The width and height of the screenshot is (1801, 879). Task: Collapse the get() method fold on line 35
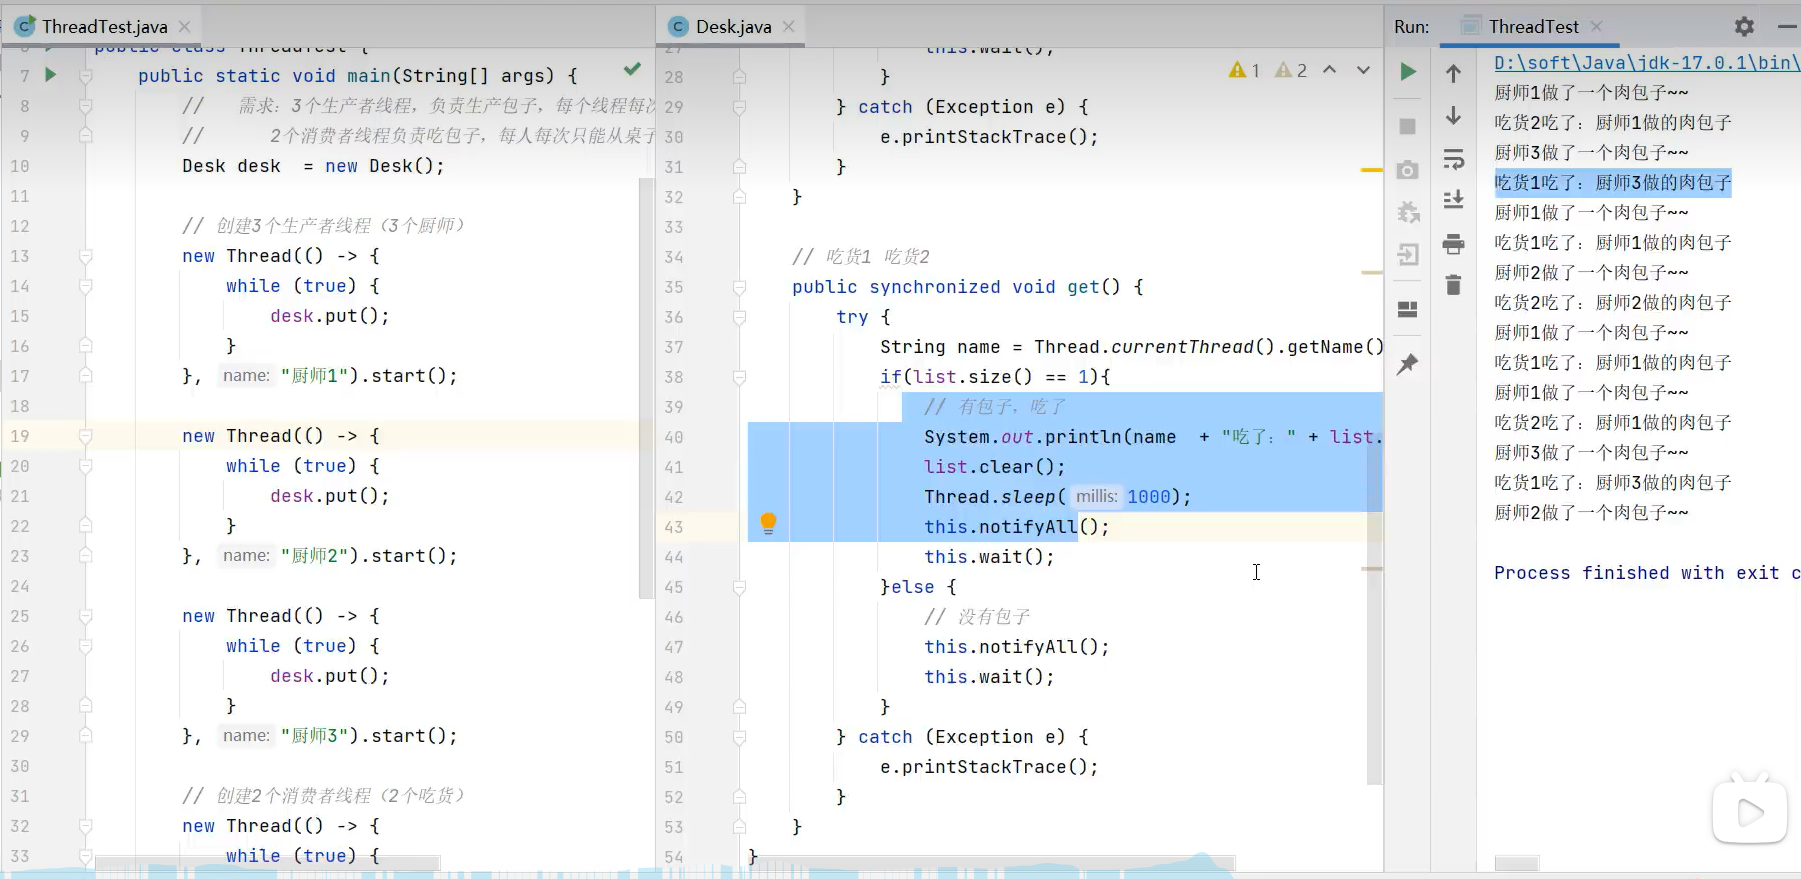pos(739,287)
